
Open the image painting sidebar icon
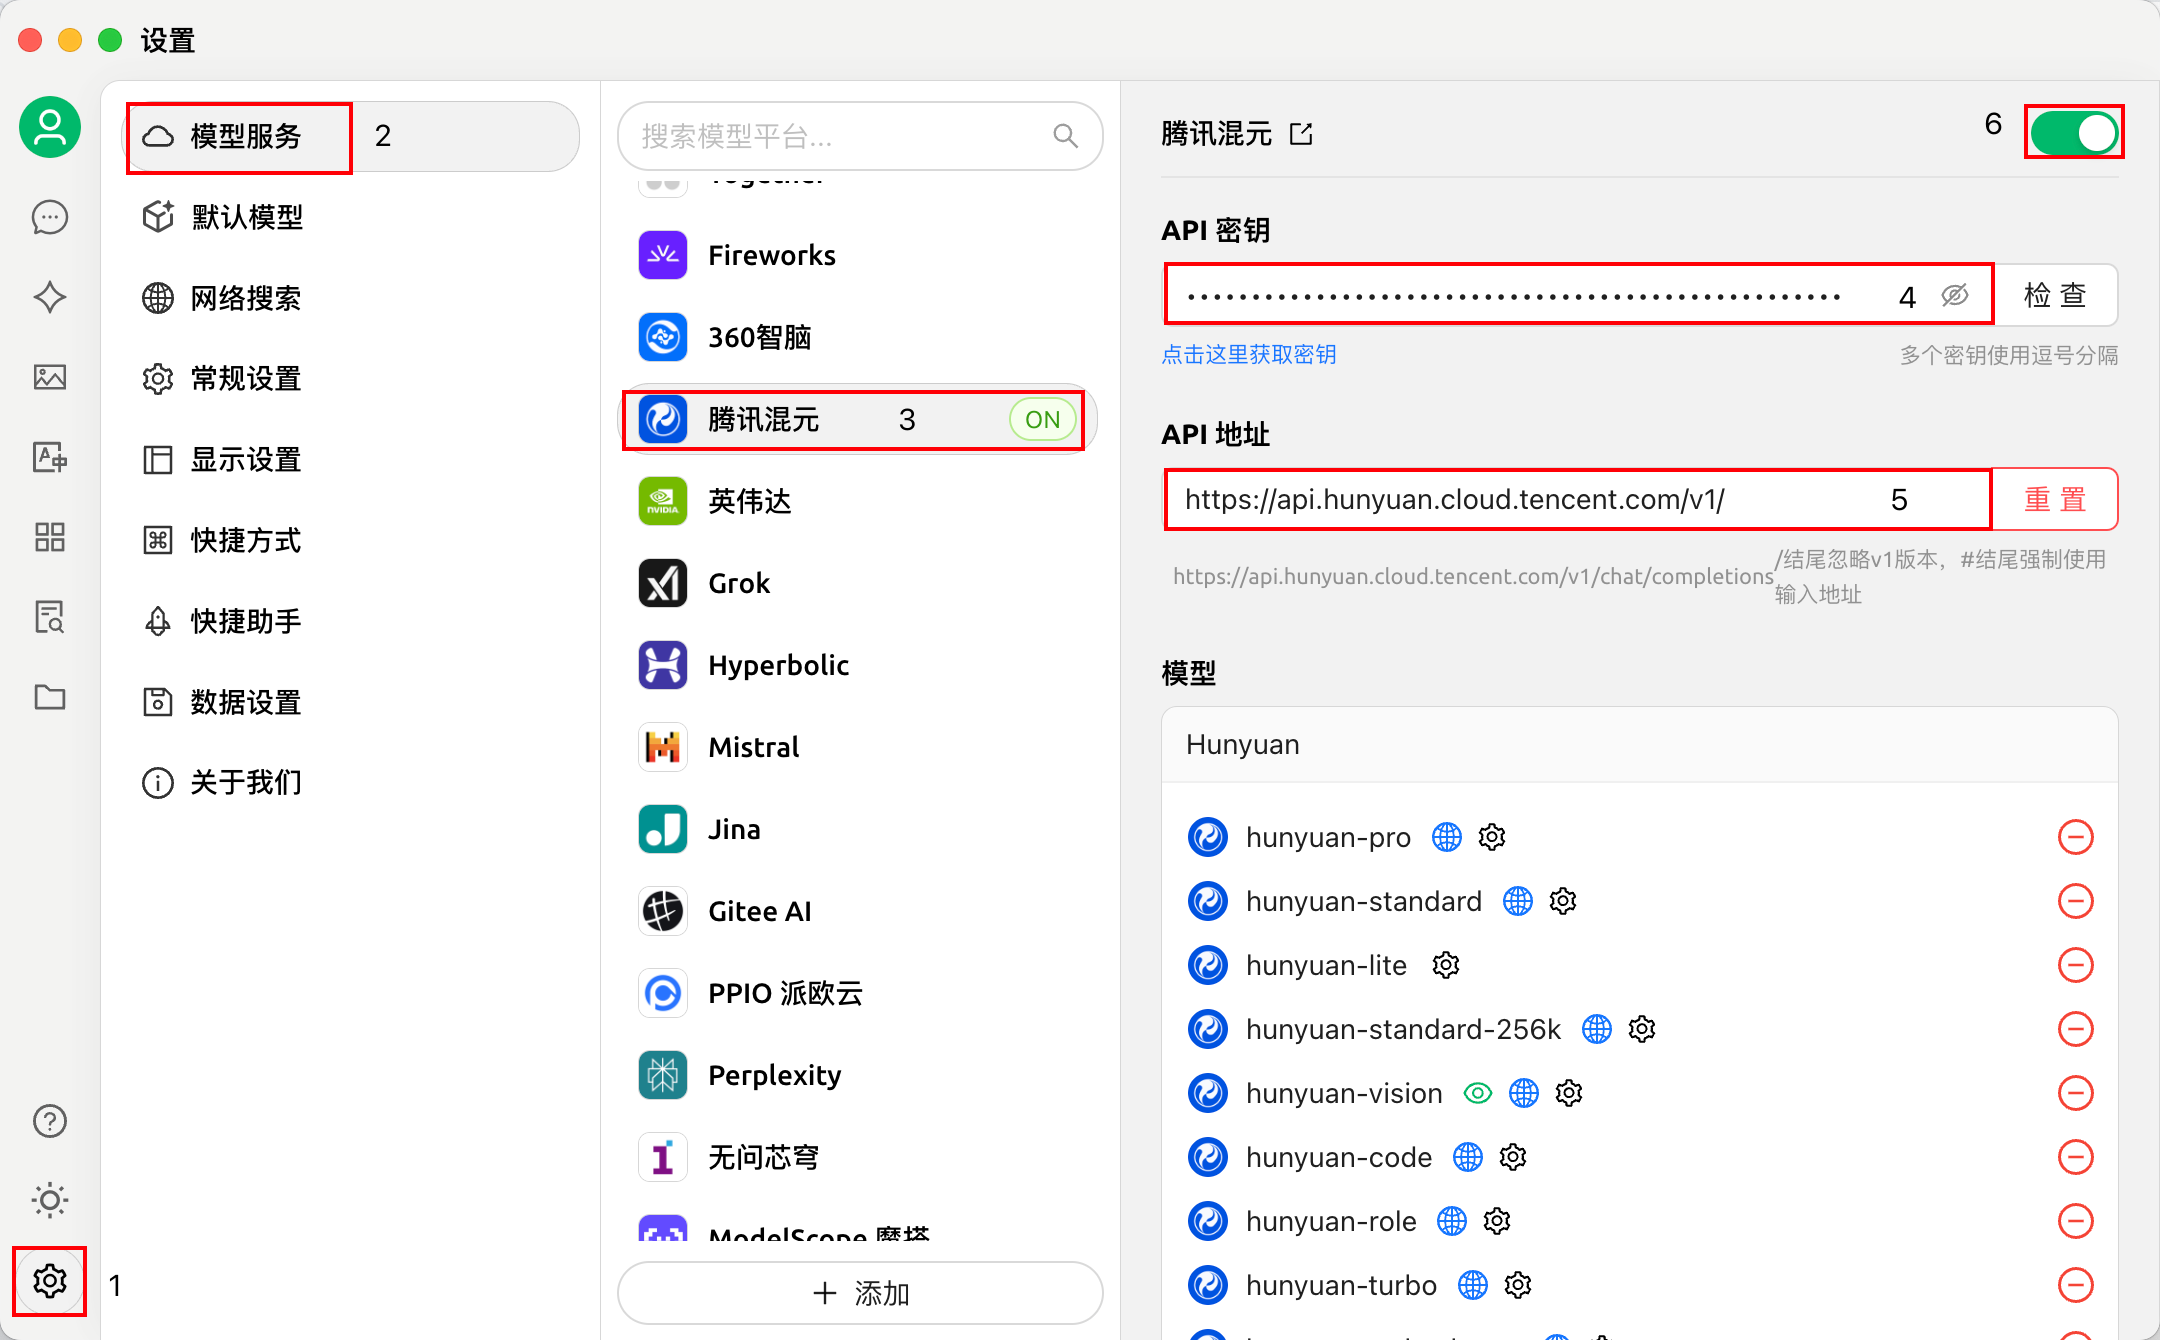[50, 377]
